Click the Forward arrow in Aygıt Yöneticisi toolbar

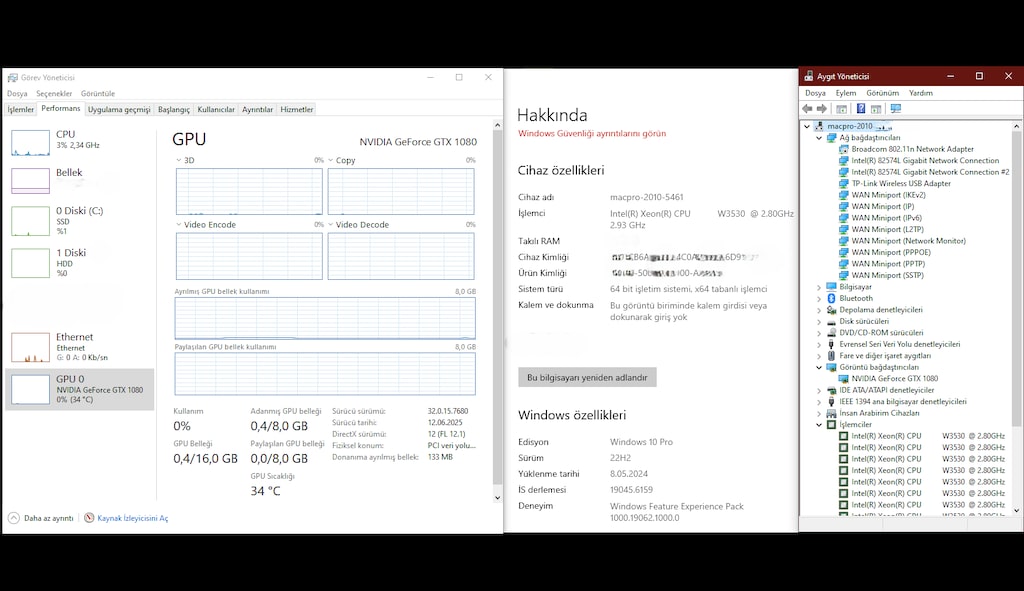click(822, 109)
